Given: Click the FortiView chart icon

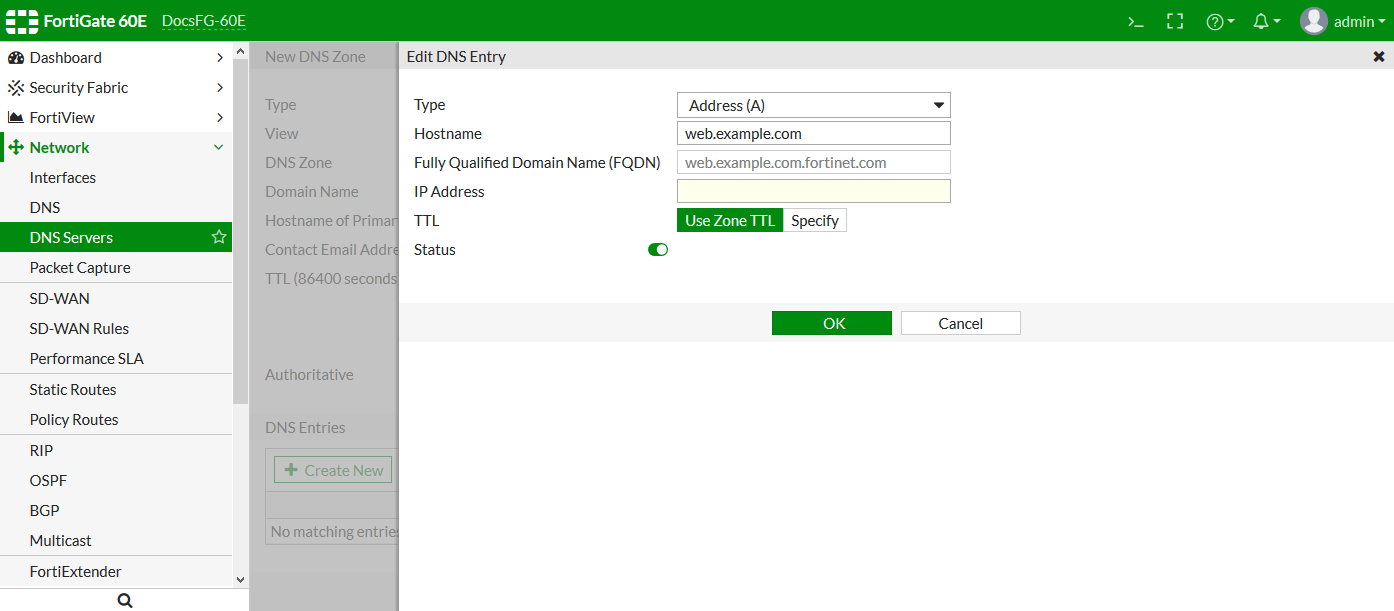Looking at the screenshot, I should coord(15,118).
